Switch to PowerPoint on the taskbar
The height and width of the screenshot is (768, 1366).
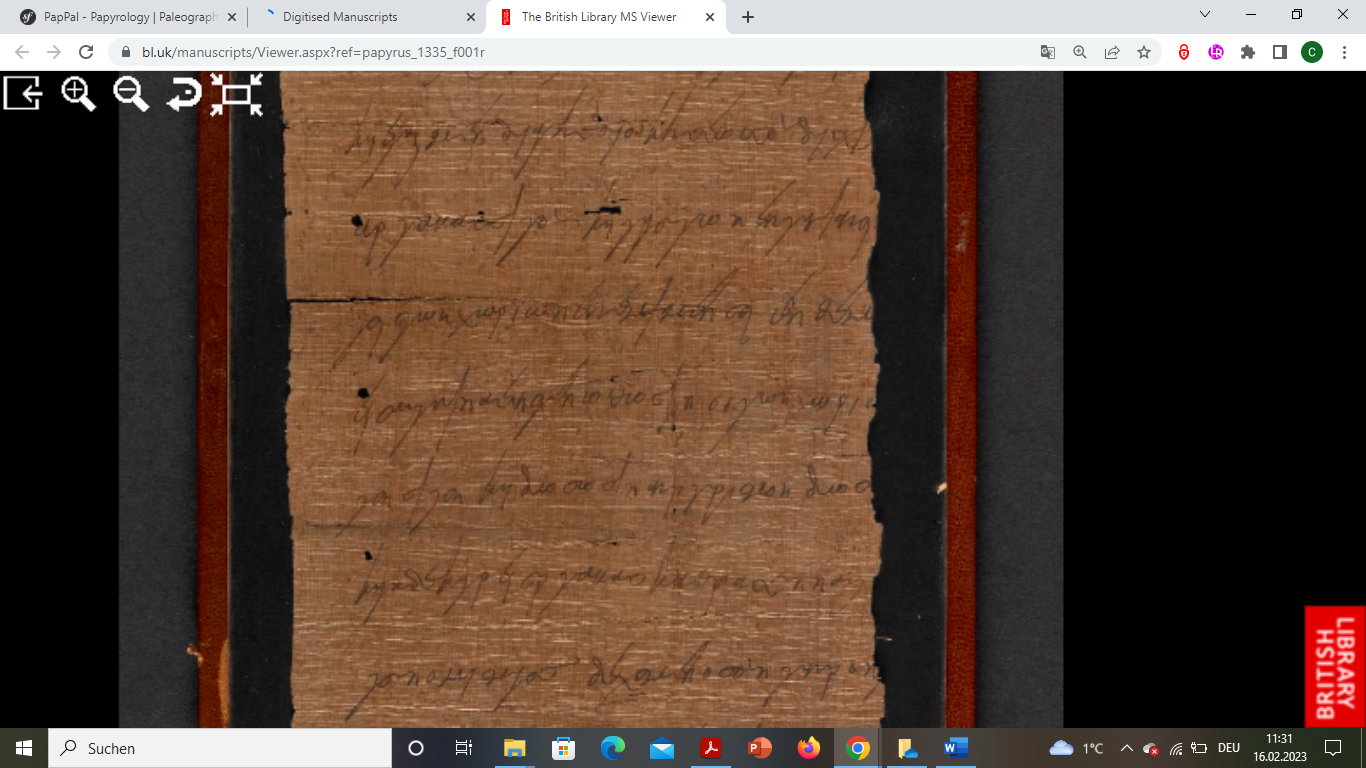click(x=759, y=748)
